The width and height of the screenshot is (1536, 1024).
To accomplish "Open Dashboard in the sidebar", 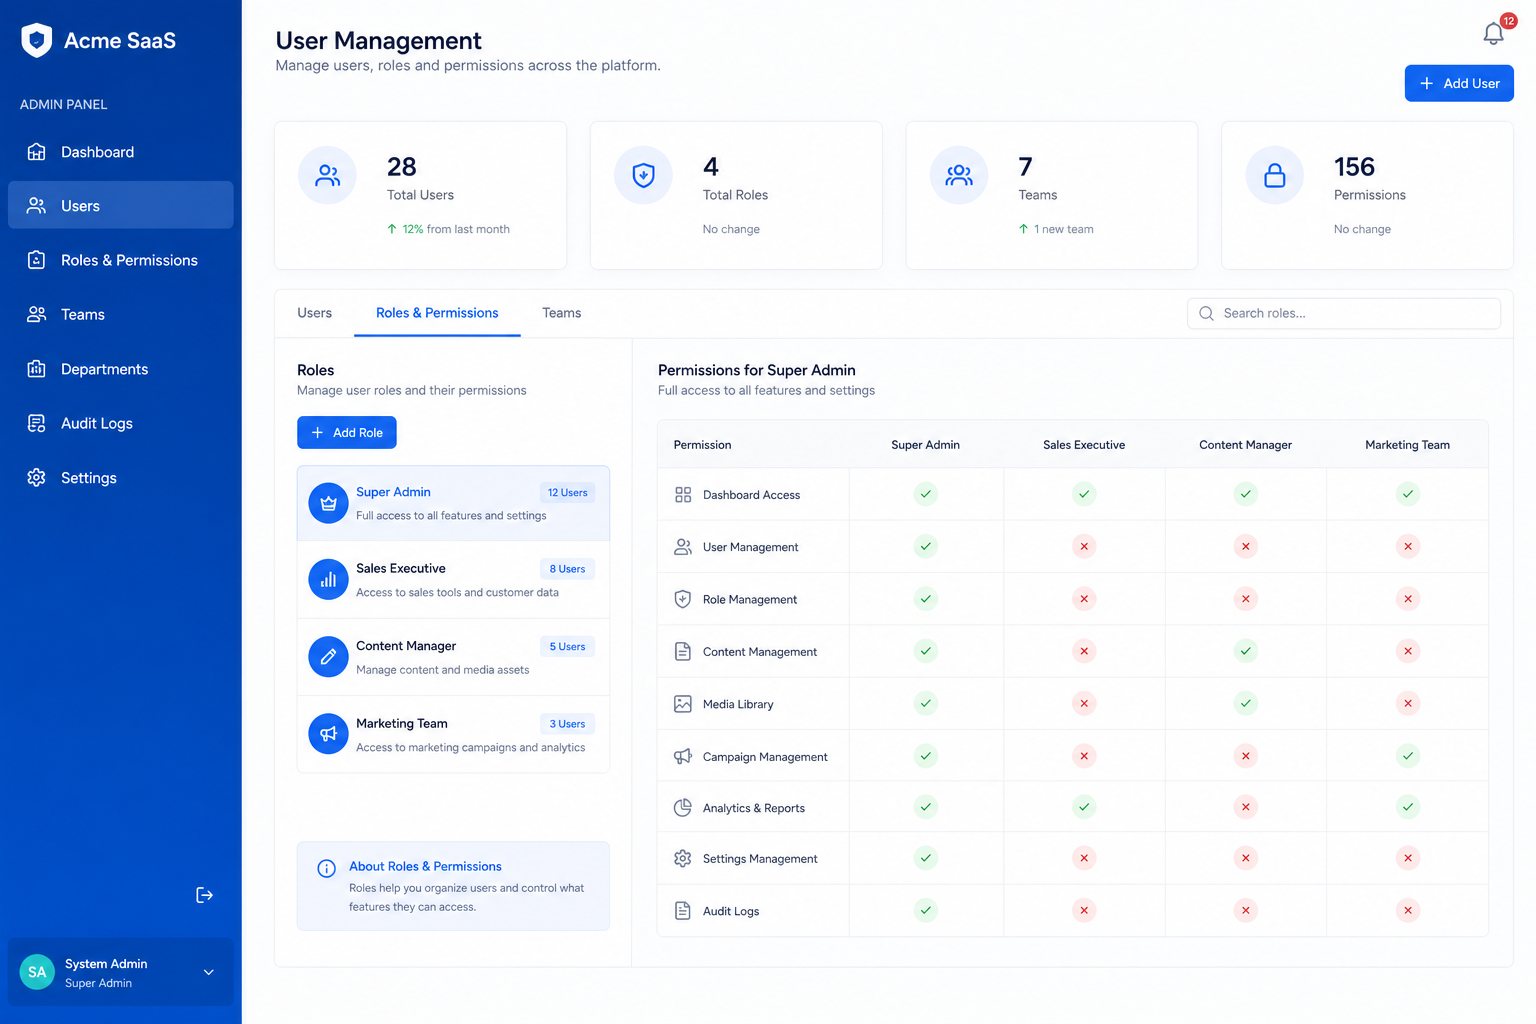I will 121,152.
